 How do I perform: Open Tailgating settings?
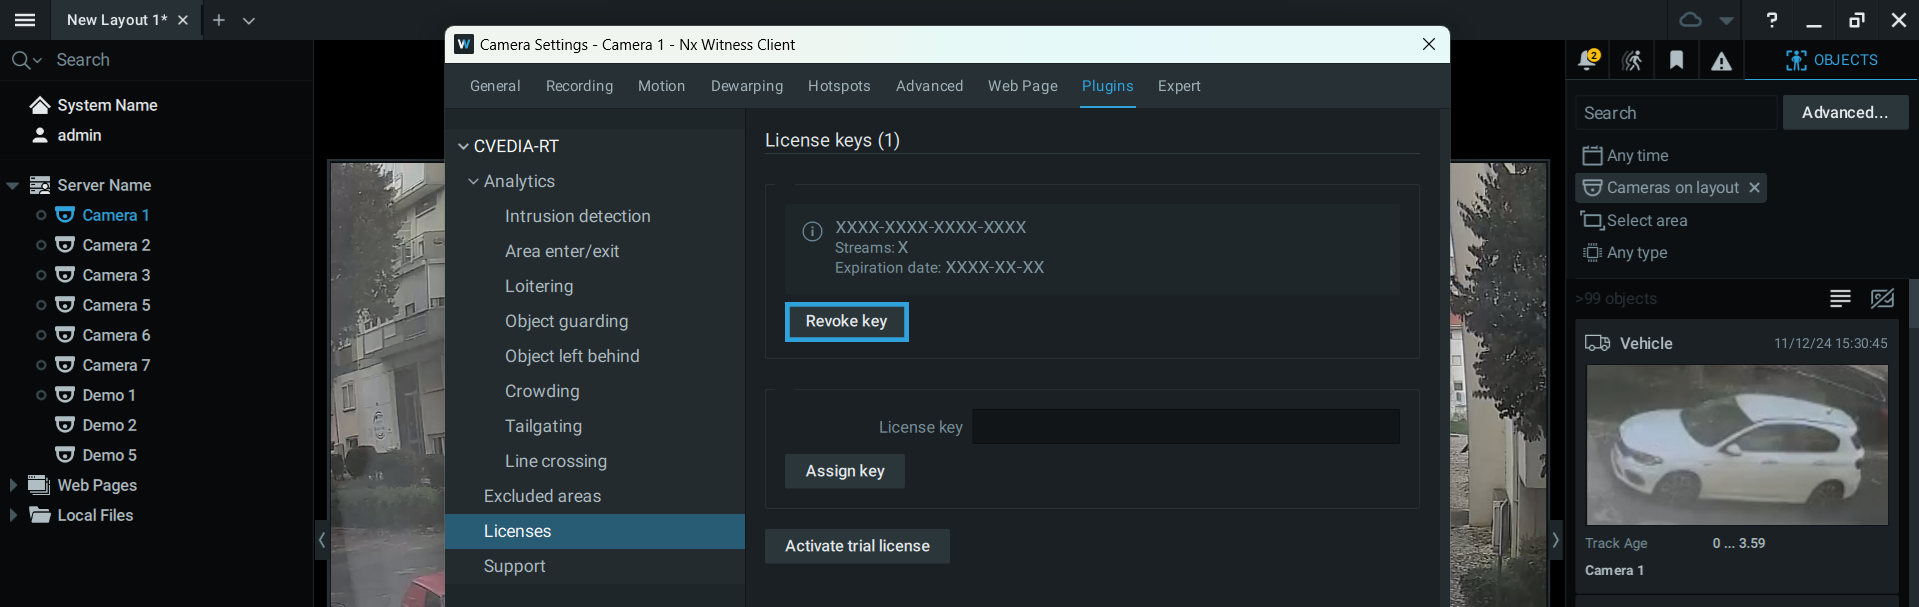pos(543,426)
